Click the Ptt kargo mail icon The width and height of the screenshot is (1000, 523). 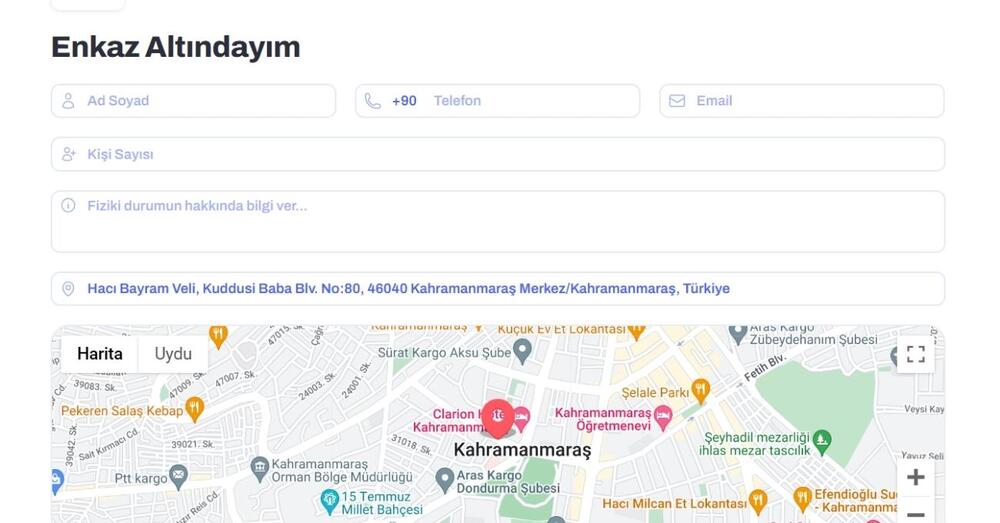pos(179,476)
